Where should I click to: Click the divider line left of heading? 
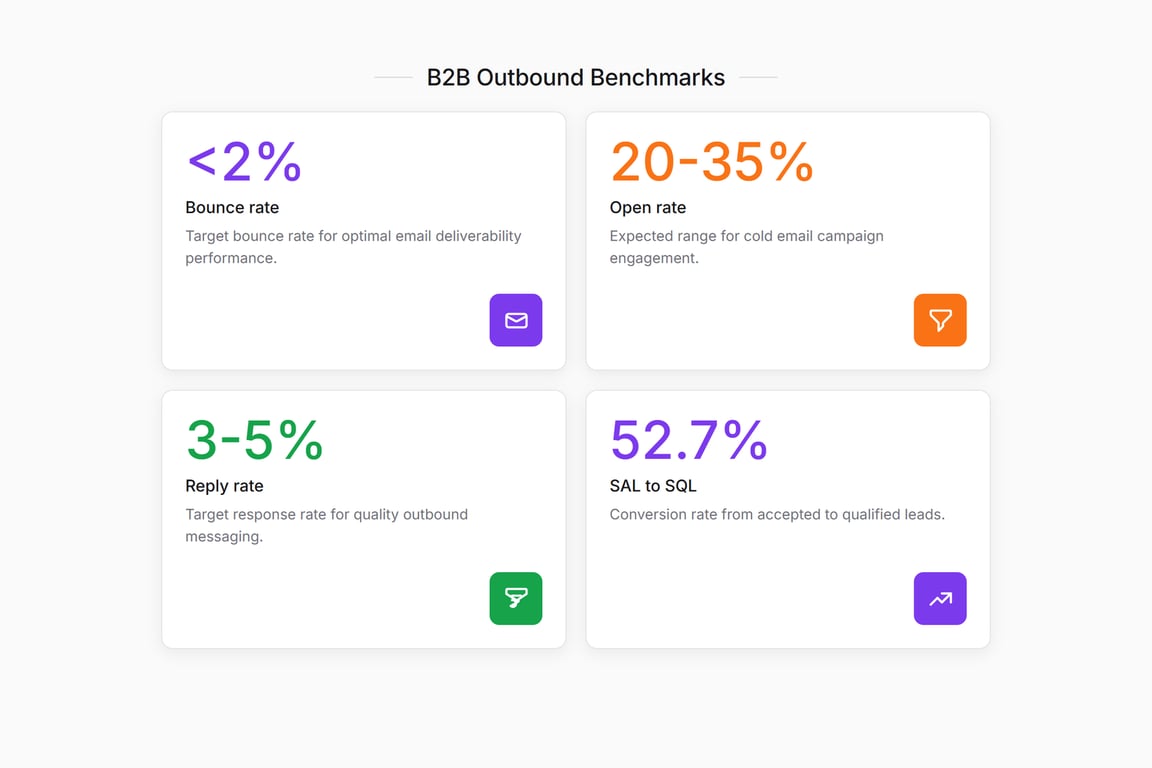click(x=393, y=76)
